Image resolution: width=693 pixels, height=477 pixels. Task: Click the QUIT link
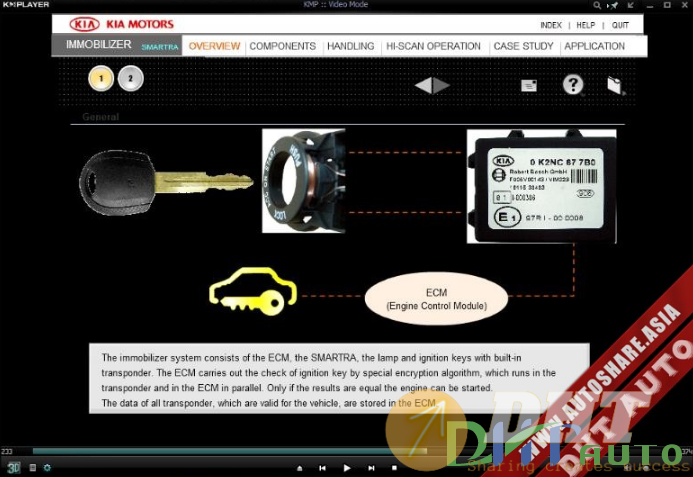pos(620,25)
